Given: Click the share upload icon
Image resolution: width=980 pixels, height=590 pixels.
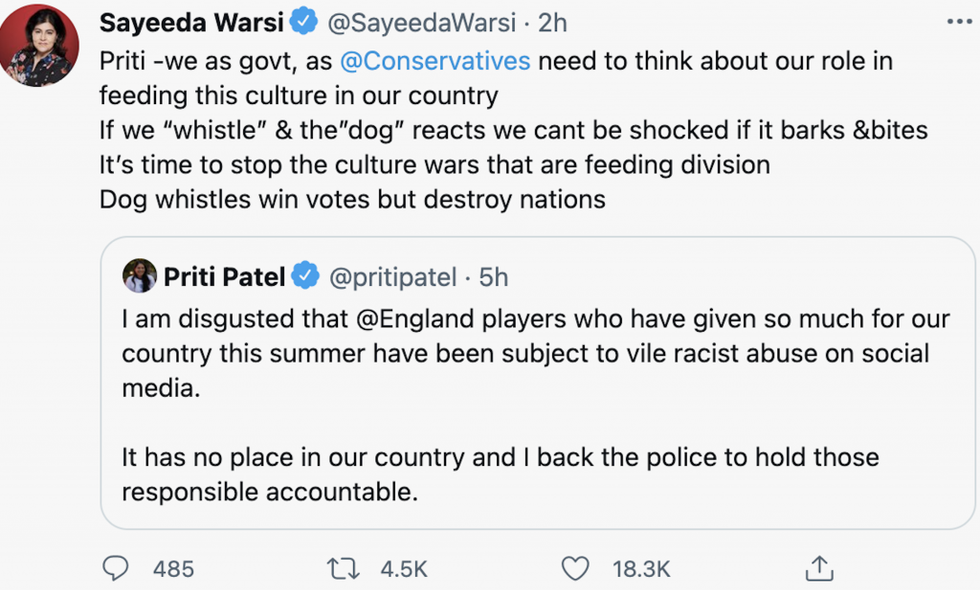Looking at the screenshot, I should (x=818, y=569).
